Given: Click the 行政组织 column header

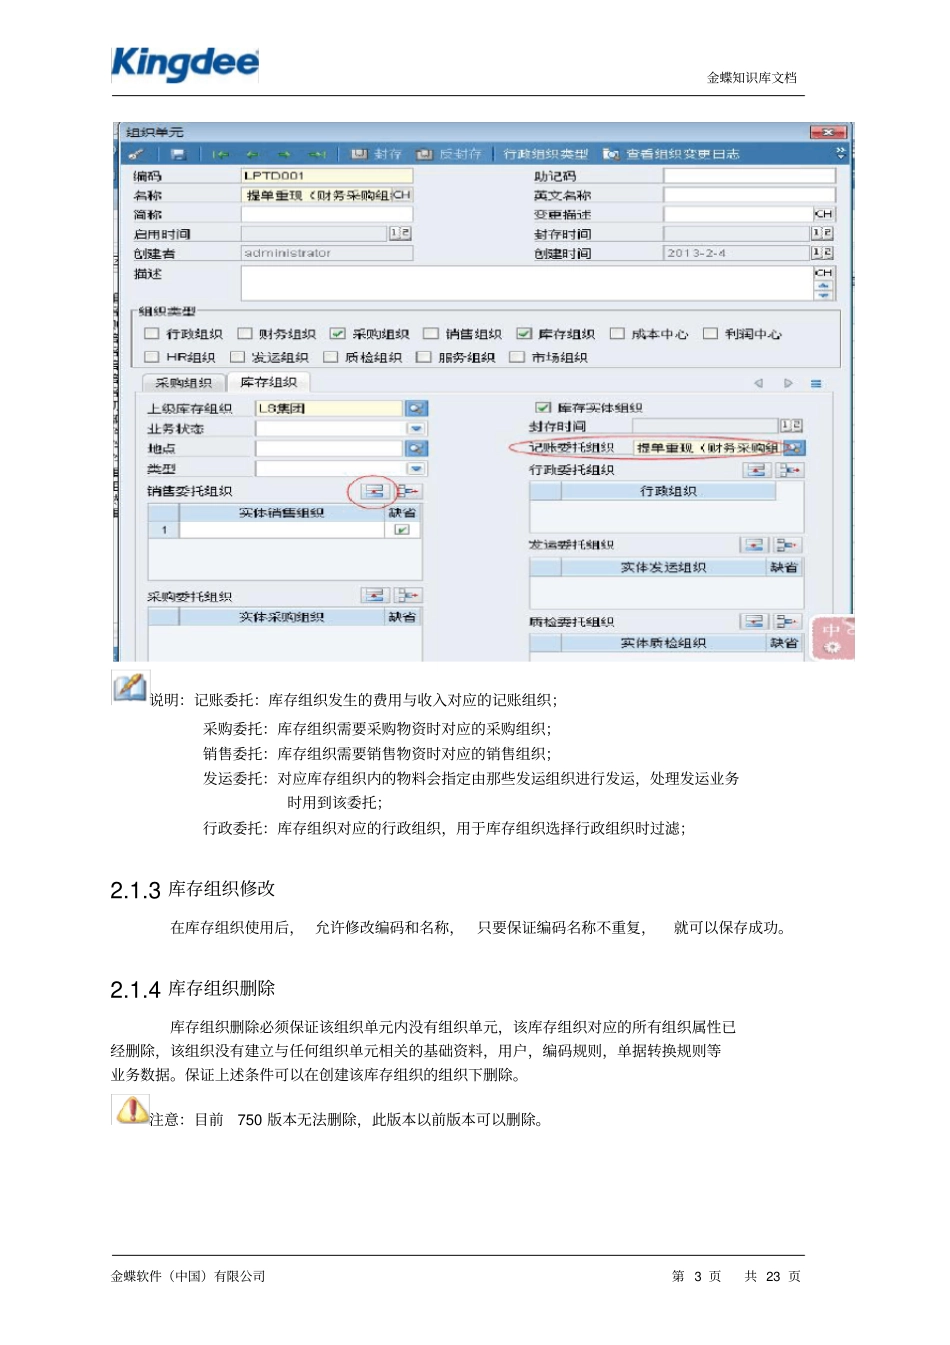Looking at the screenshot, I should pos(668,492).
